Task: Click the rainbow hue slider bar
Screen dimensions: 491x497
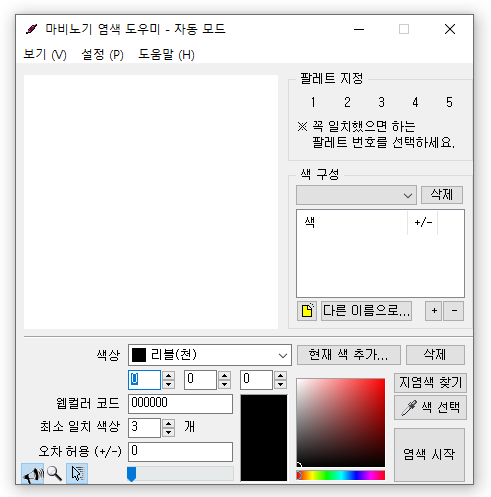Action: click(341, 475)
